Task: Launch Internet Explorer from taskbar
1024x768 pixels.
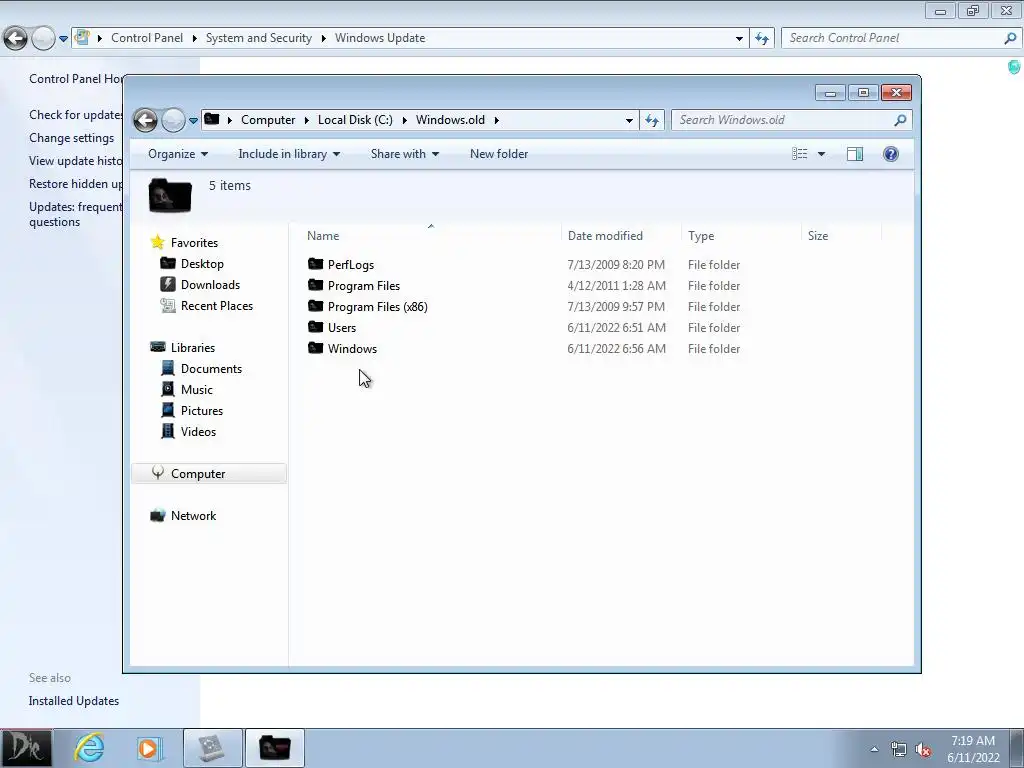Action: pos(89,748)
